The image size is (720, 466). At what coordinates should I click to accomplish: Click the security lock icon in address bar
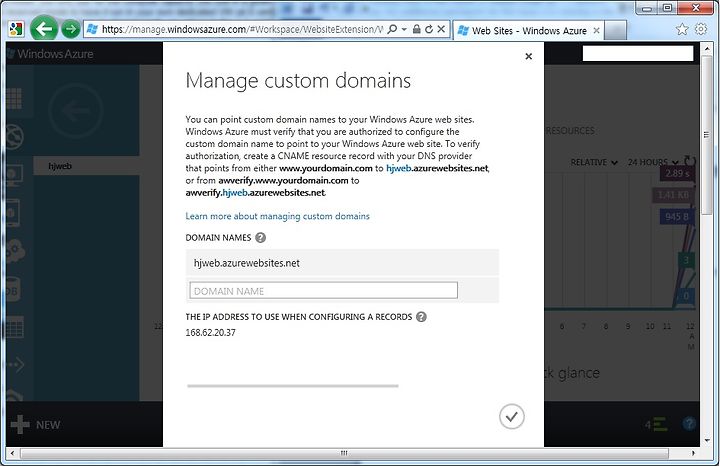pos(416,29)
